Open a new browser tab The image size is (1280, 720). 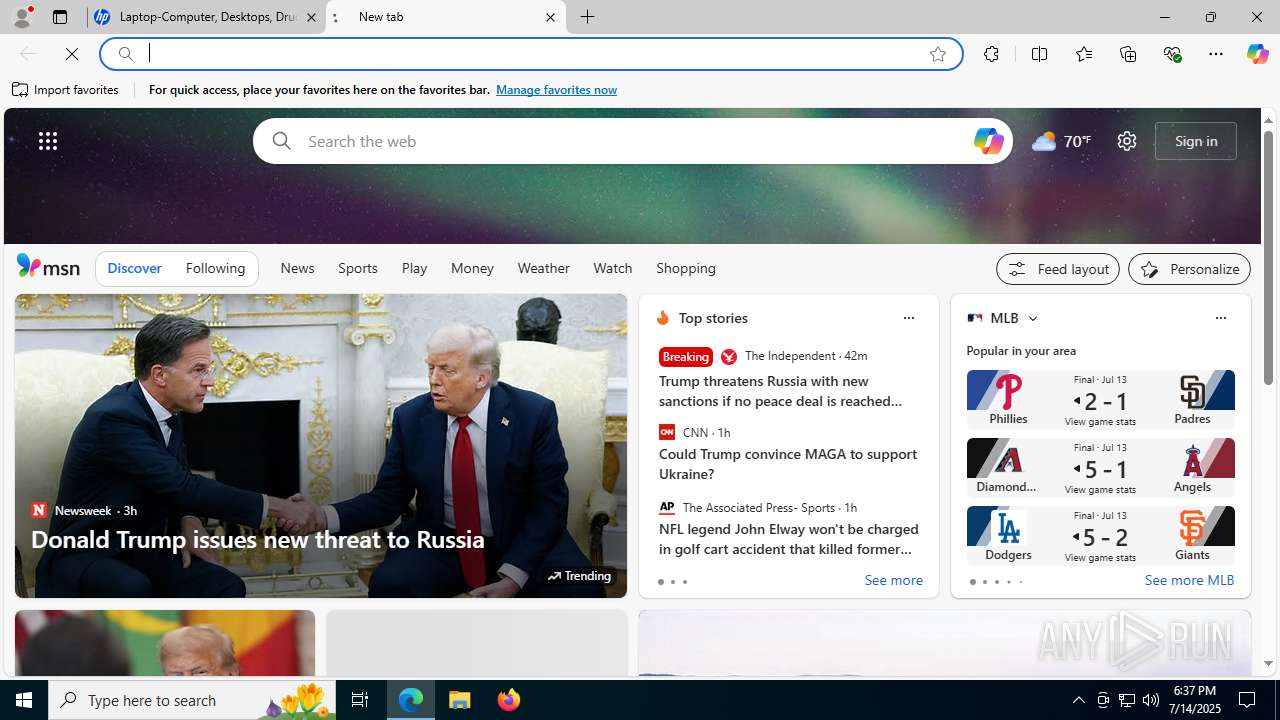[588, 17]
